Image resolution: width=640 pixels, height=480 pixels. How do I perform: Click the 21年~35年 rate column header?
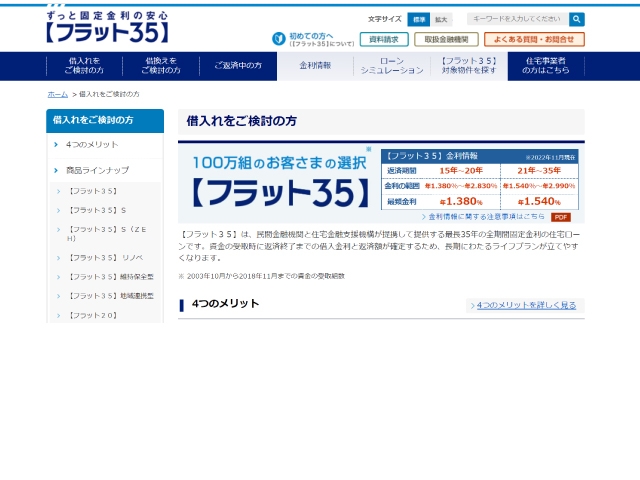point(539,171)
